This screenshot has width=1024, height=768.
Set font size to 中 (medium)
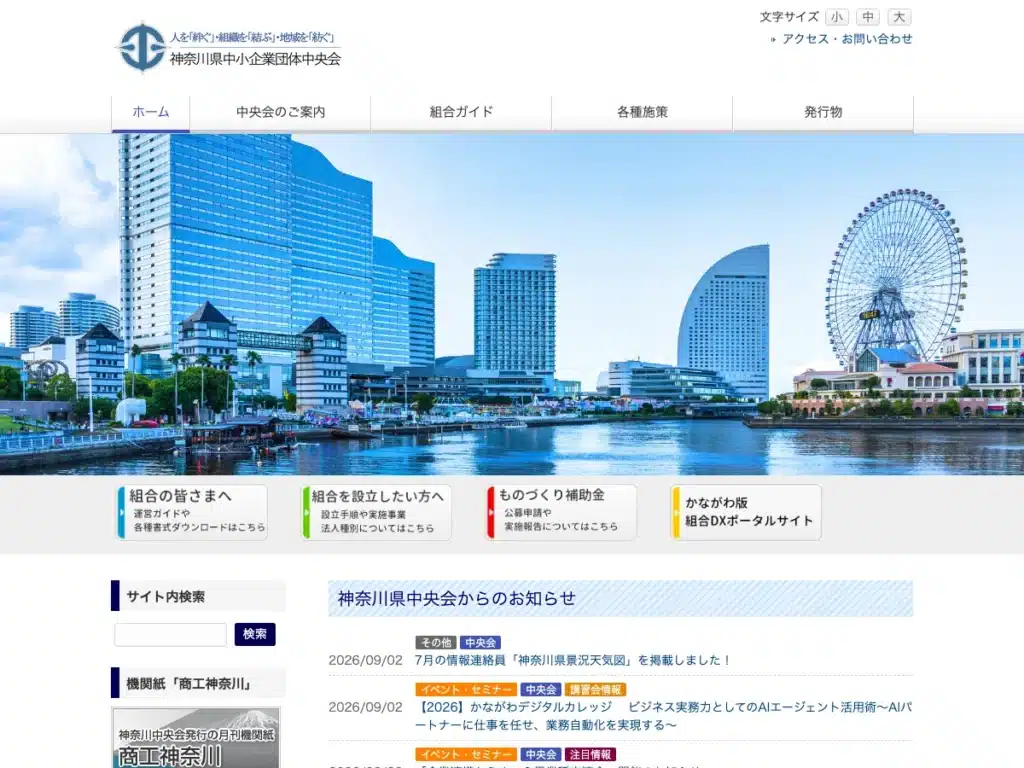868,17
